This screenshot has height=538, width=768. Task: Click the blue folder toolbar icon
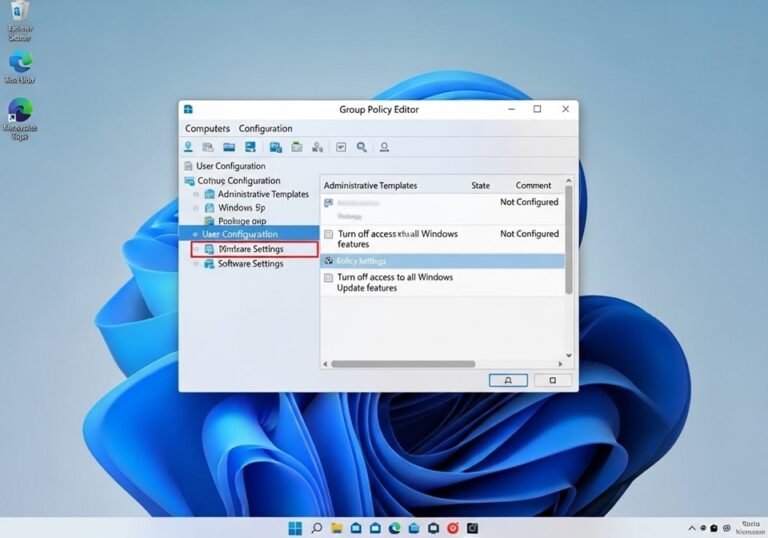[229, 147]
